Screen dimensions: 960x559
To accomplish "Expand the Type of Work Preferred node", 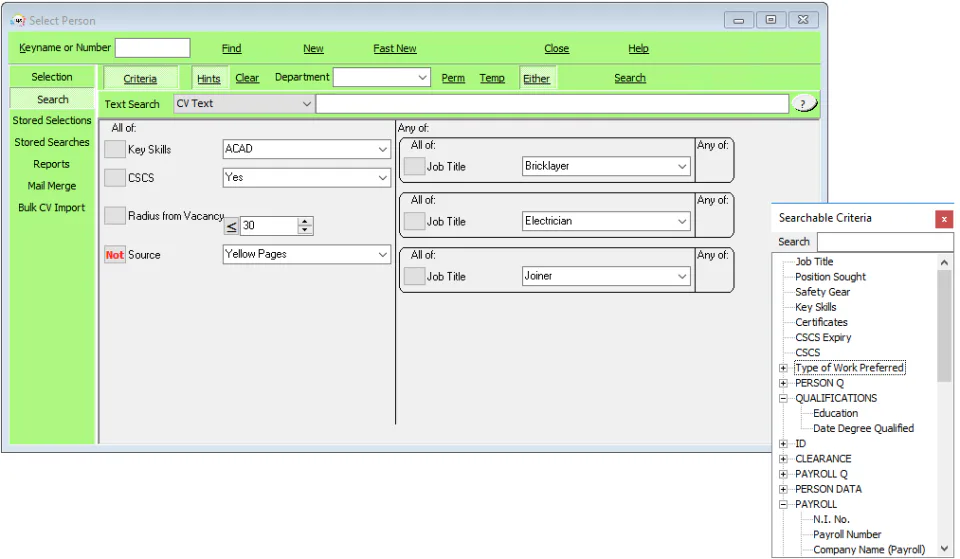I will click(783, 368).
